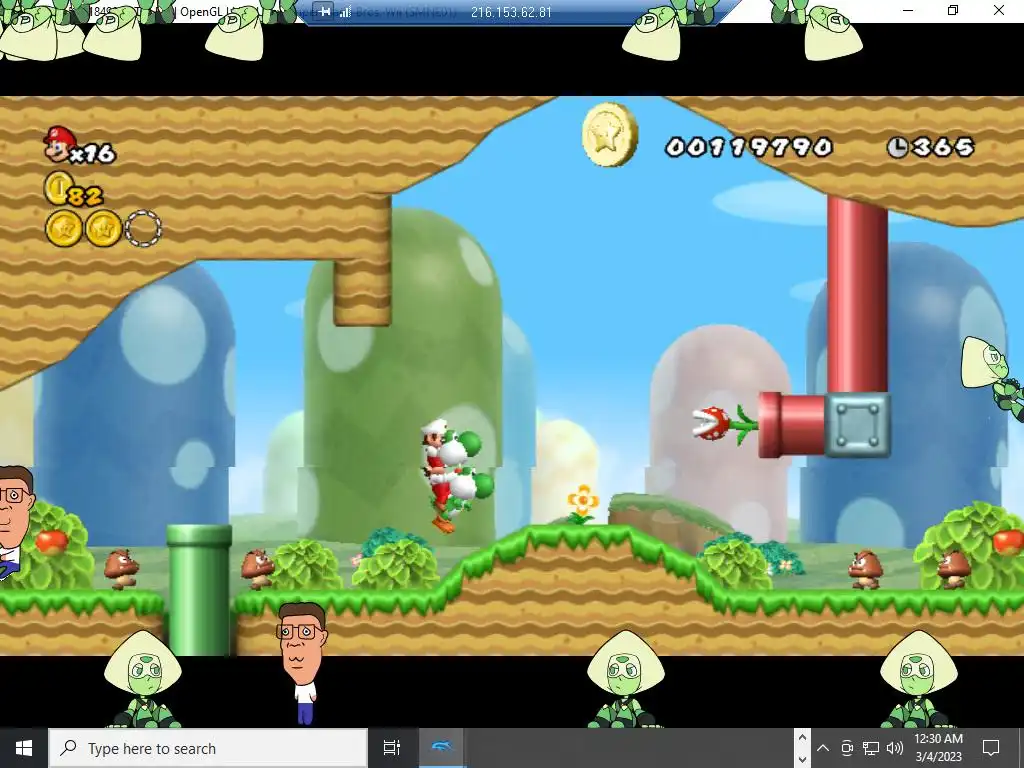Open the Windows Start menu

tap(24, 748)
